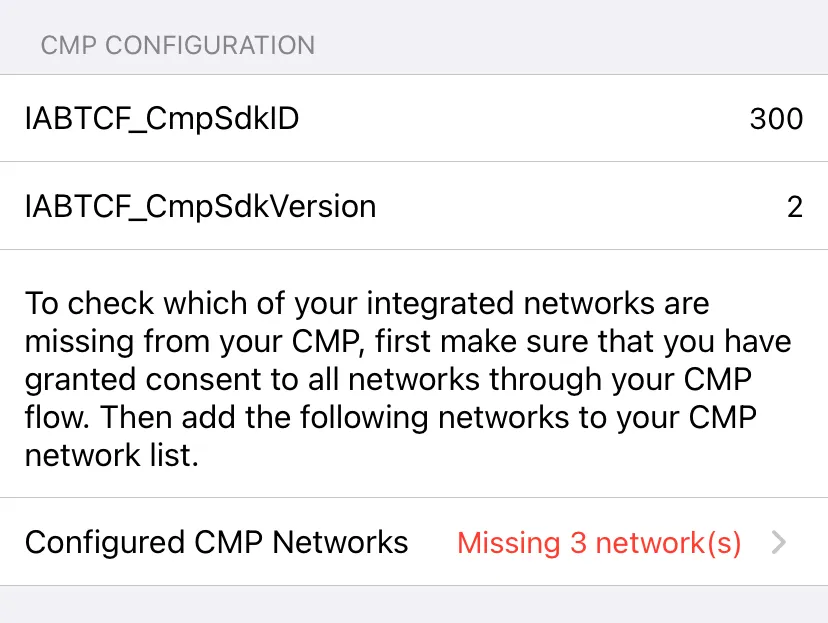Tap the disclosure arrow beside Missing 3 network(s)

(778, 543)
